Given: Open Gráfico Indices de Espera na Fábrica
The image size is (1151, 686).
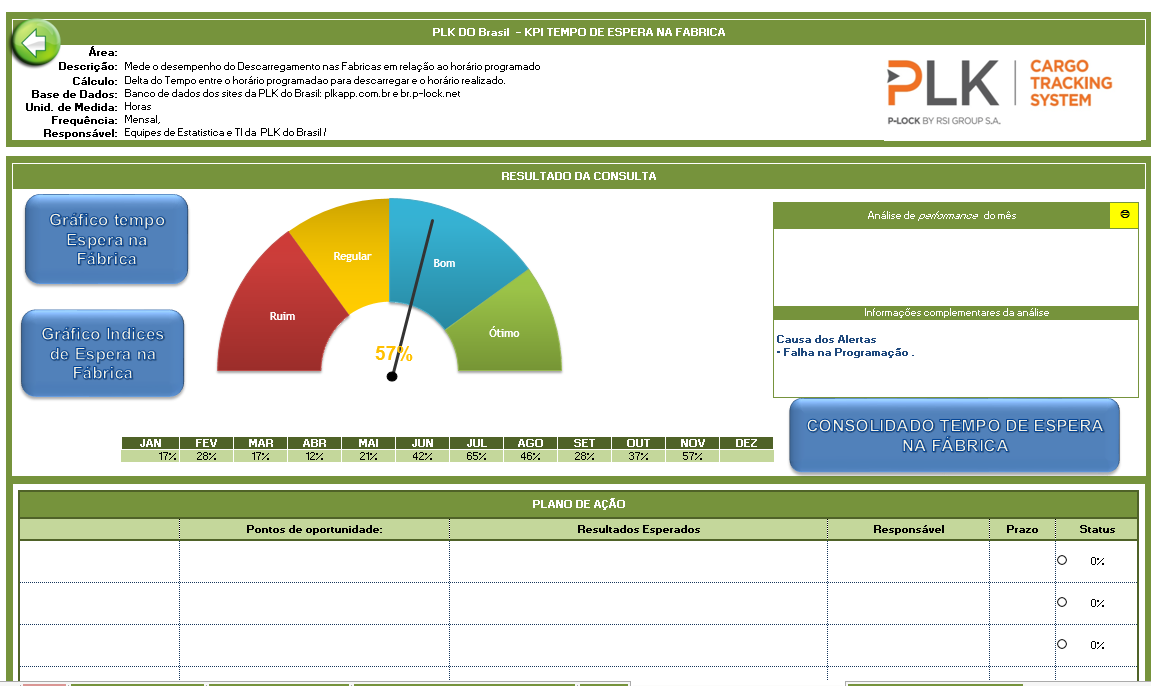Looking at the screenshot, I should (103, 353).
